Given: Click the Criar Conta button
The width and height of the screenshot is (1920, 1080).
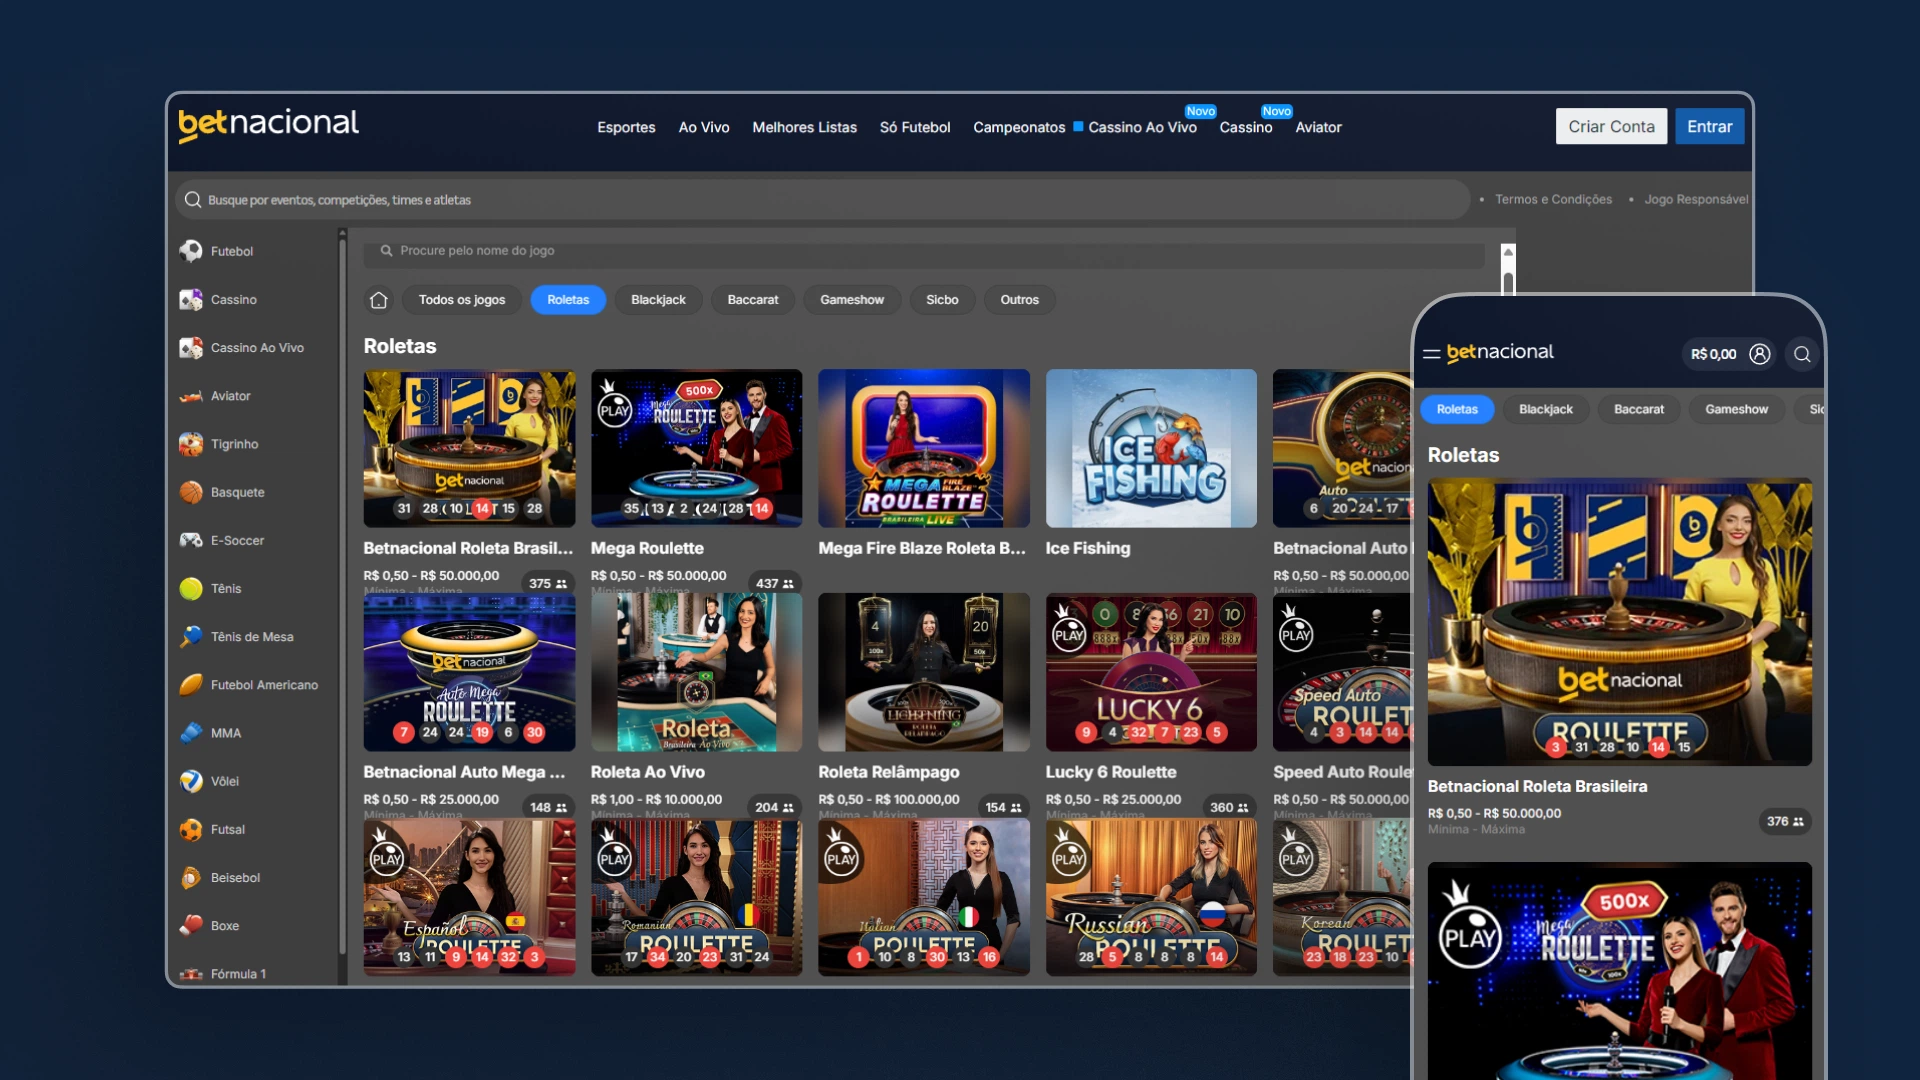Looking at the screenshot, I should click(x=1611, y=126).
